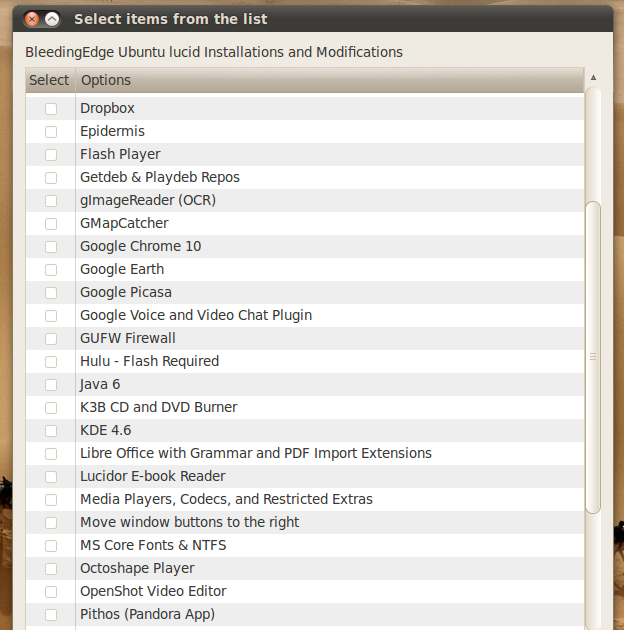The height and width of the screenshot is (630, 624).
Task: Tick the Google Picasa checkbox
Action: 51,293
